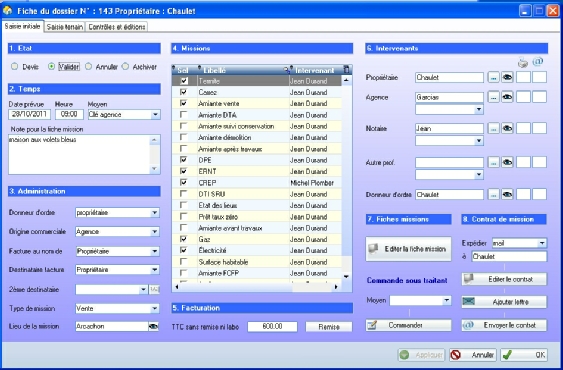This screenshot has height=370, width=563.
Task: Open Expédier mail dropdown
Action: (x=542, y=243)
